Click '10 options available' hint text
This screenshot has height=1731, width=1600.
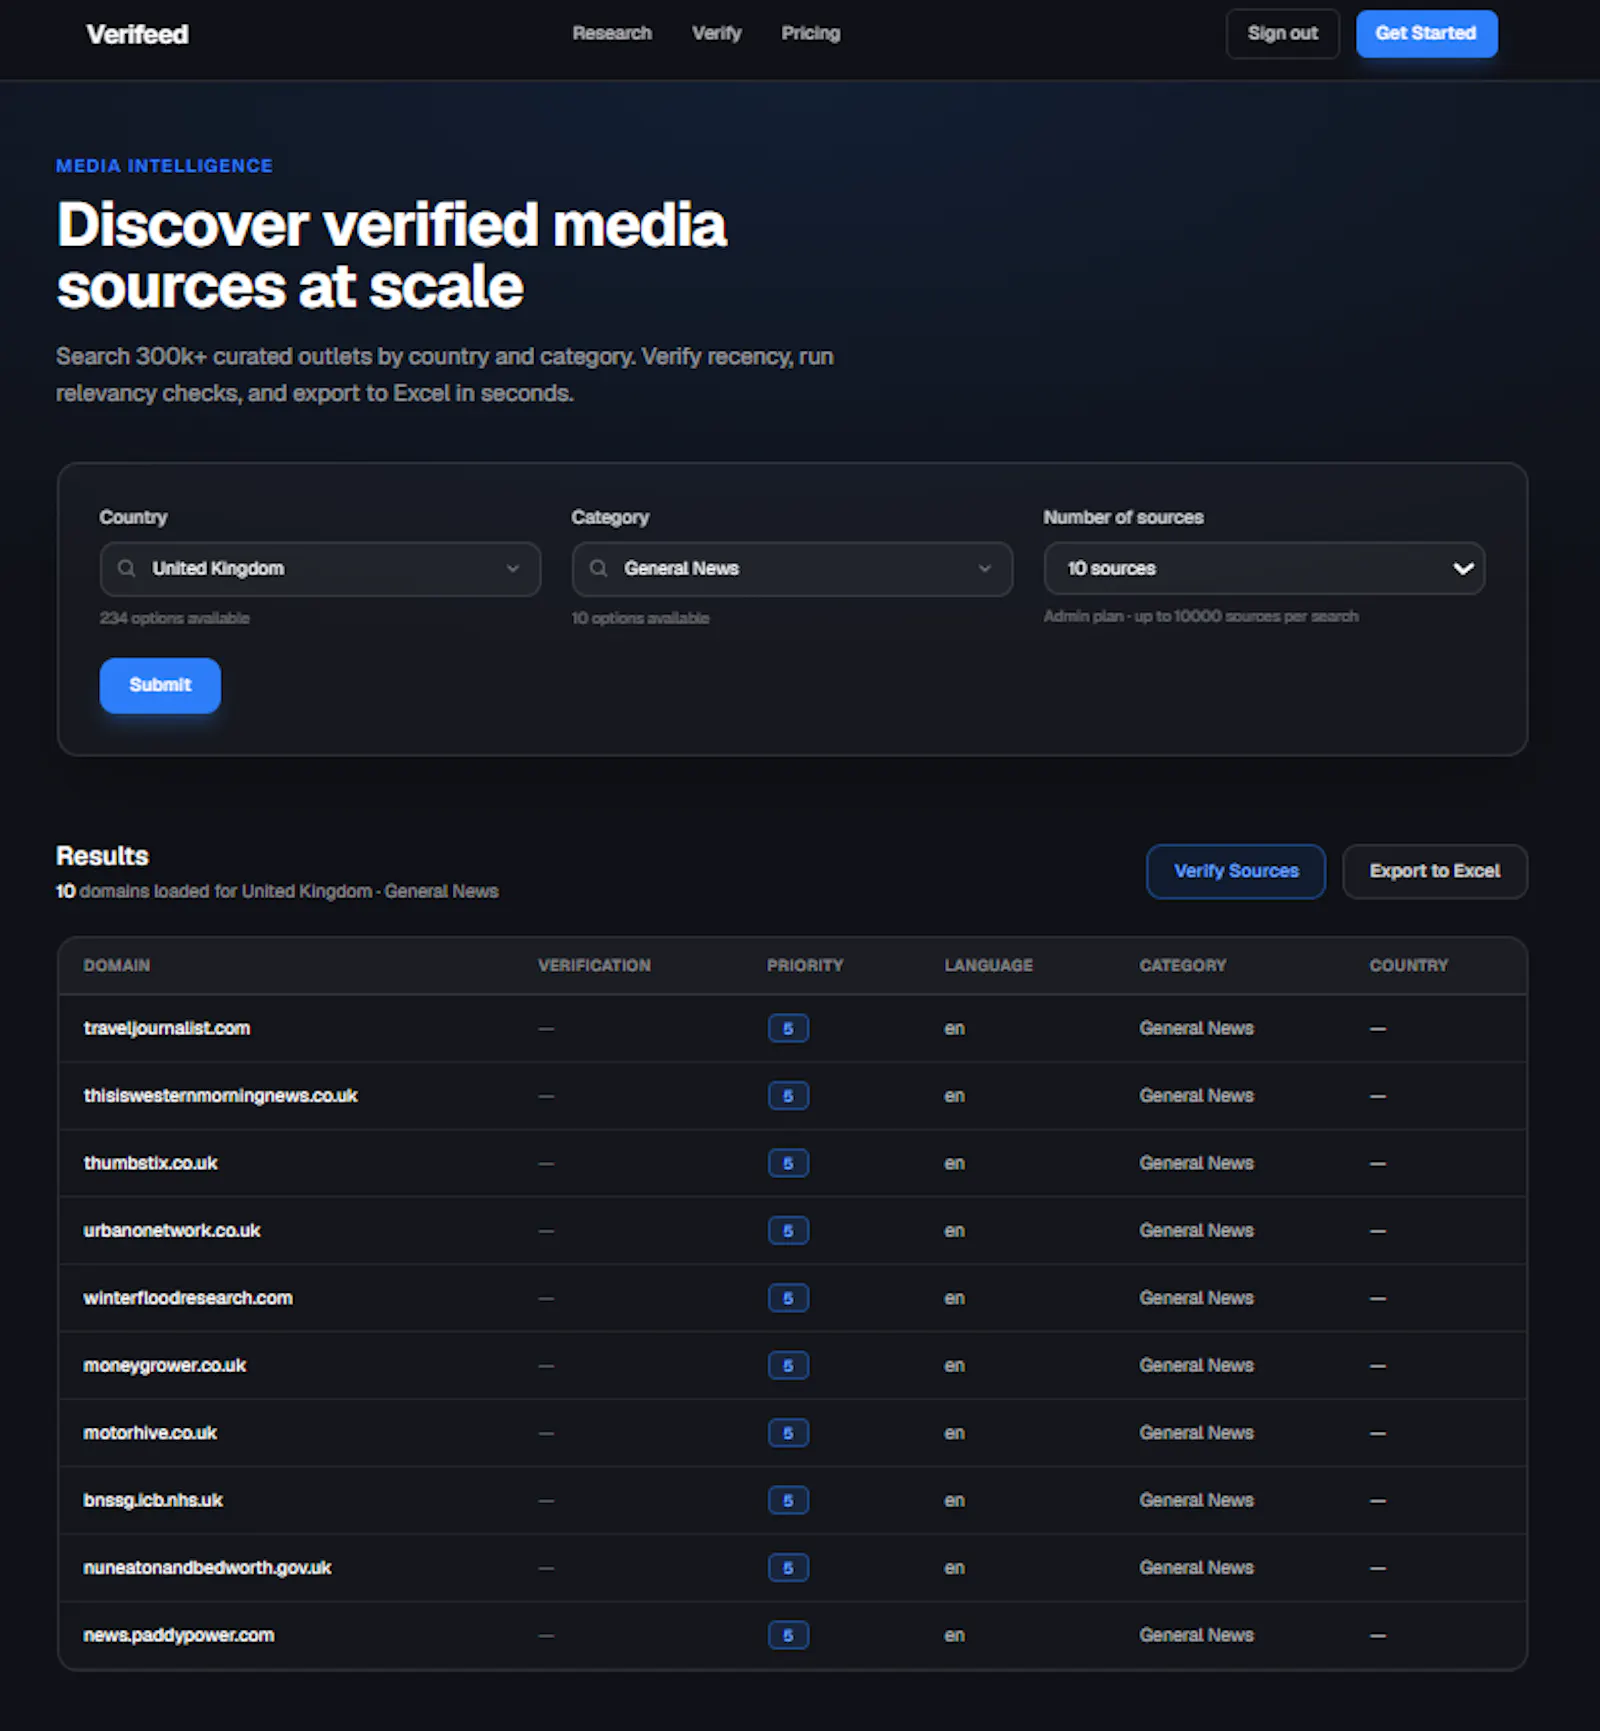pyautogui.click(x=640, y=618)
